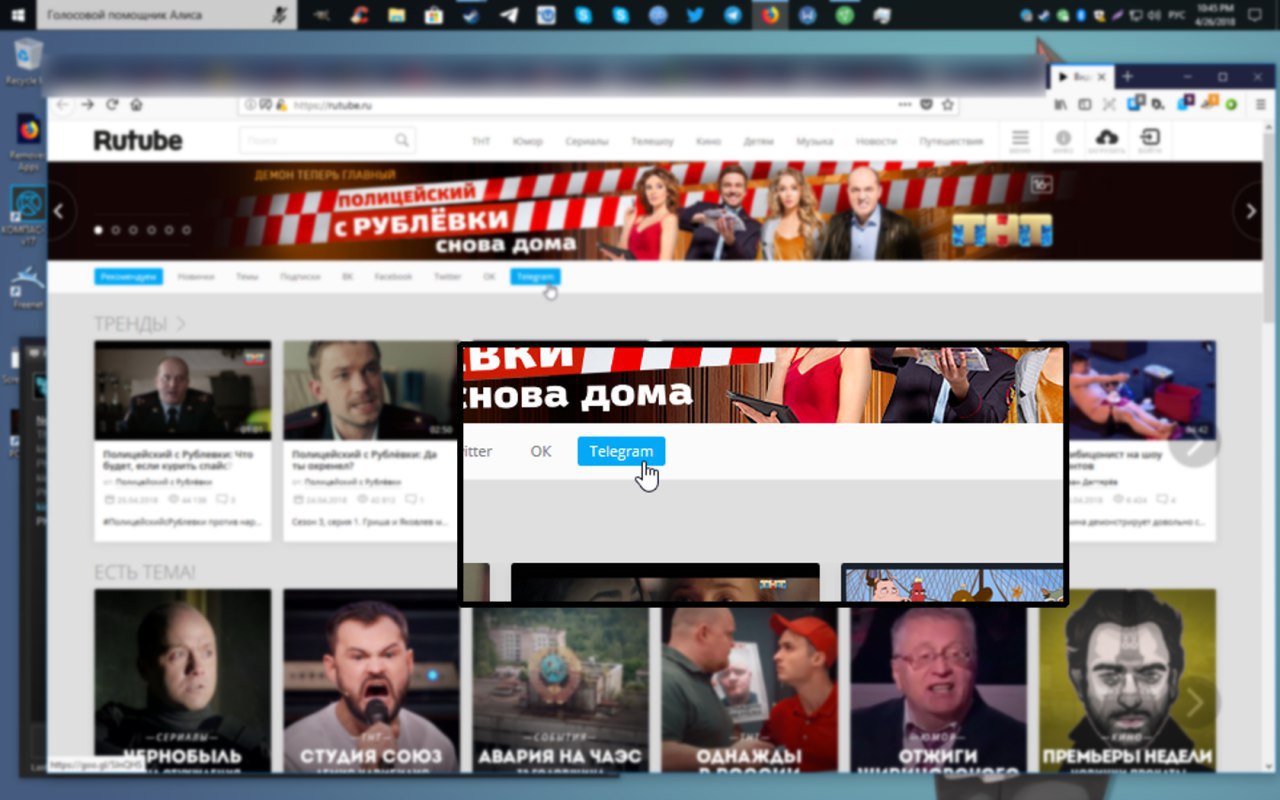Switch to the Темы tab

(247, 276)
